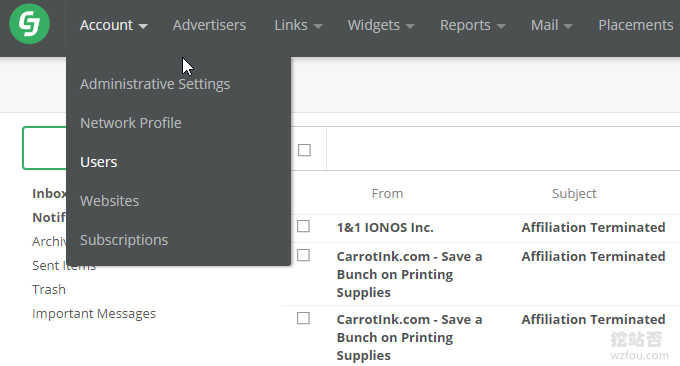680x366 pixels.
Task: Open the Trash mail folder
Action: (49, 289)
